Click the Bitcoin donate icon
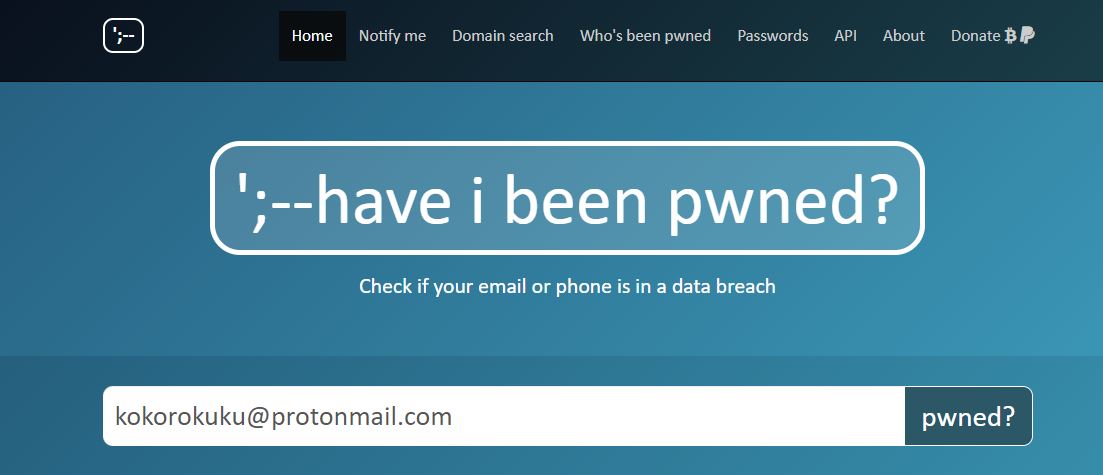The image size is (1103, 475). point(1011,35)
